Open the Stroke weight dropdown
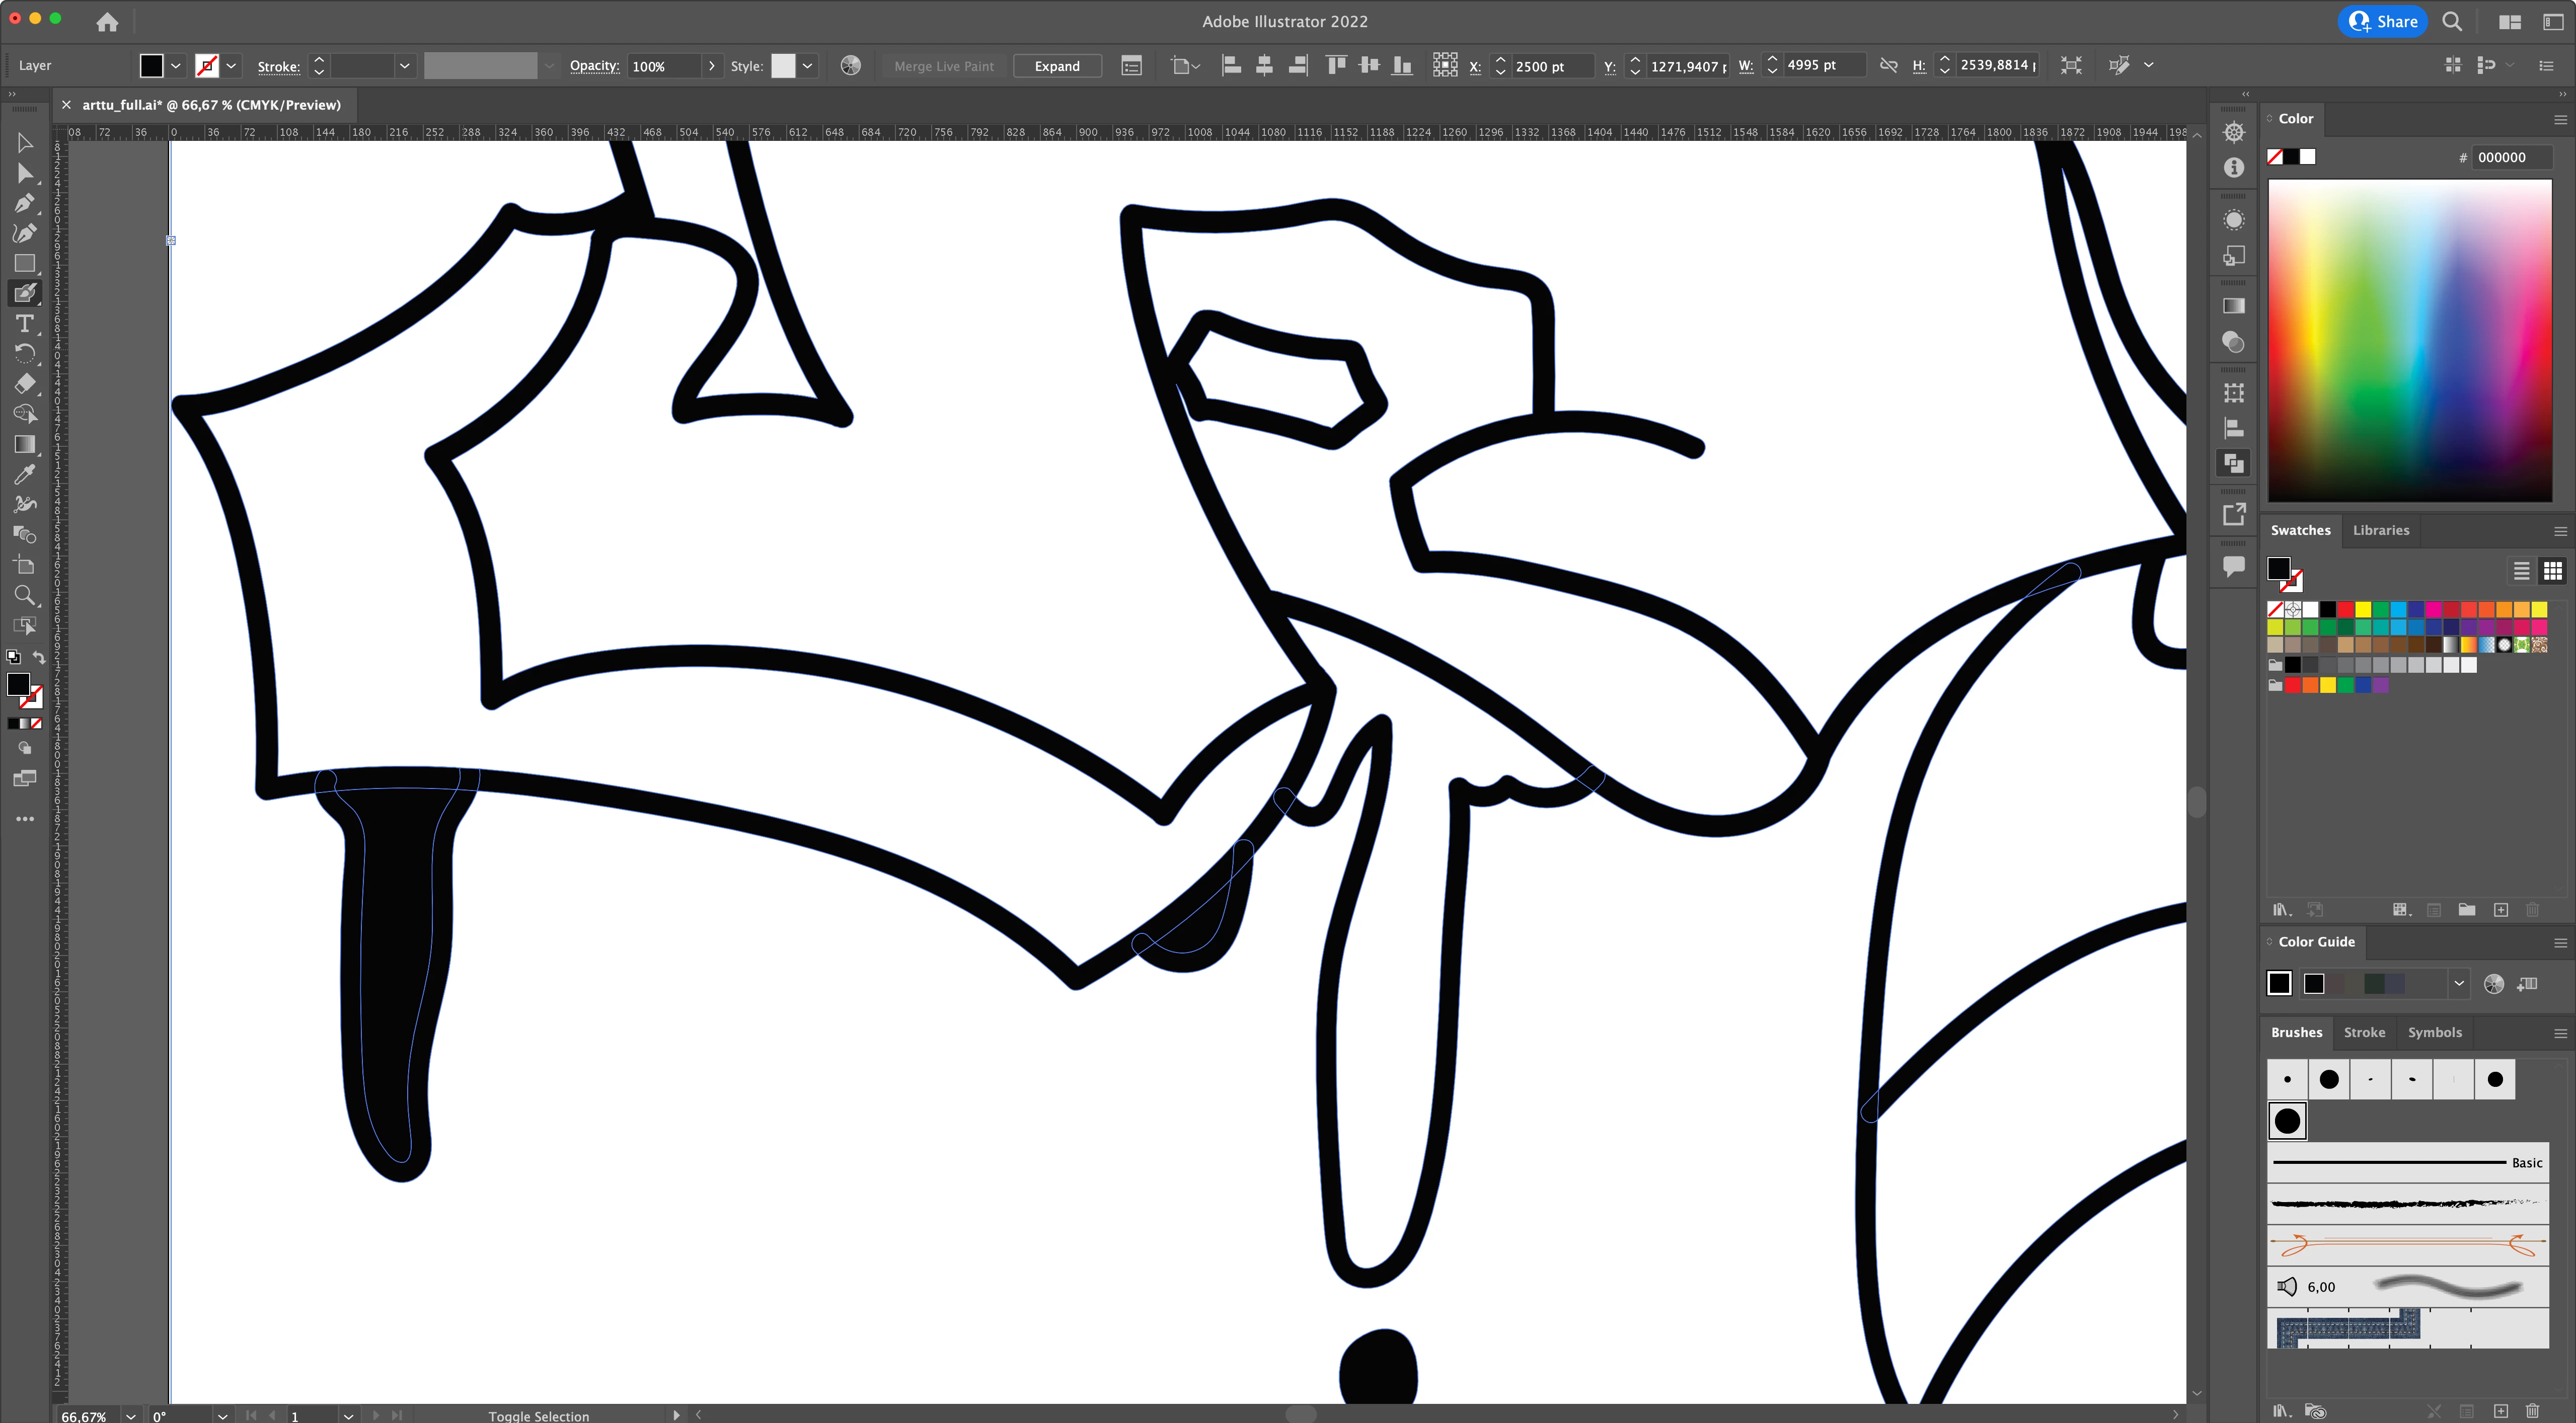 click(x=404, y=66)
